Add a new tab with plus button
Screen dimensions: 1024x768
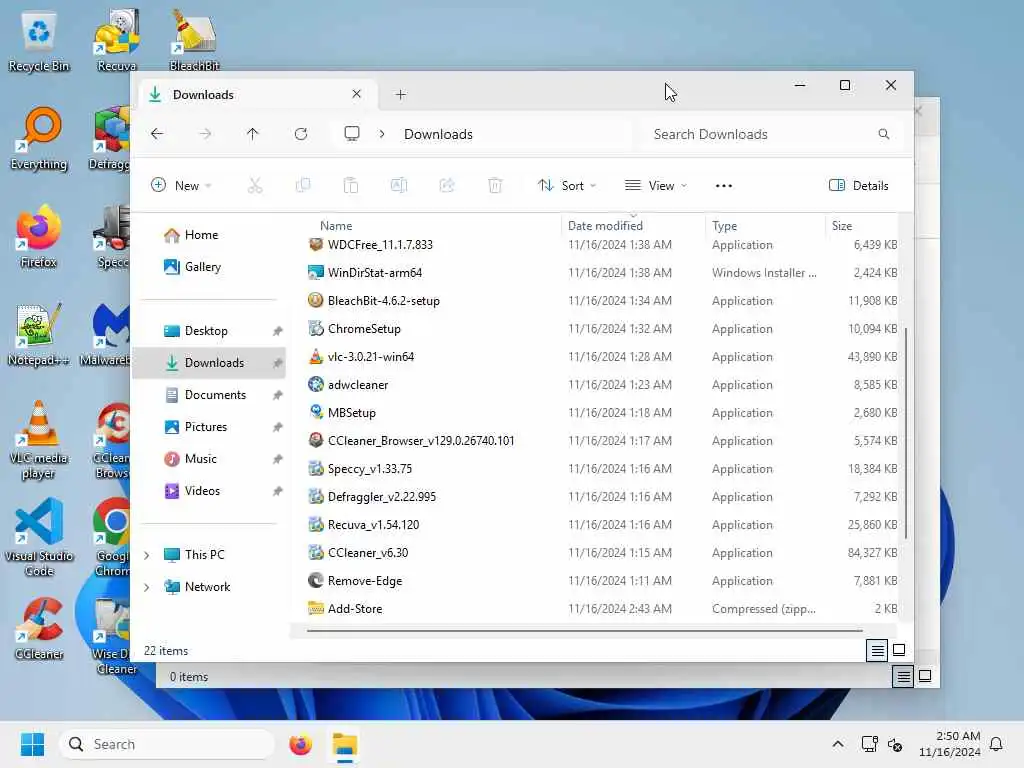[x=401, y=95]
